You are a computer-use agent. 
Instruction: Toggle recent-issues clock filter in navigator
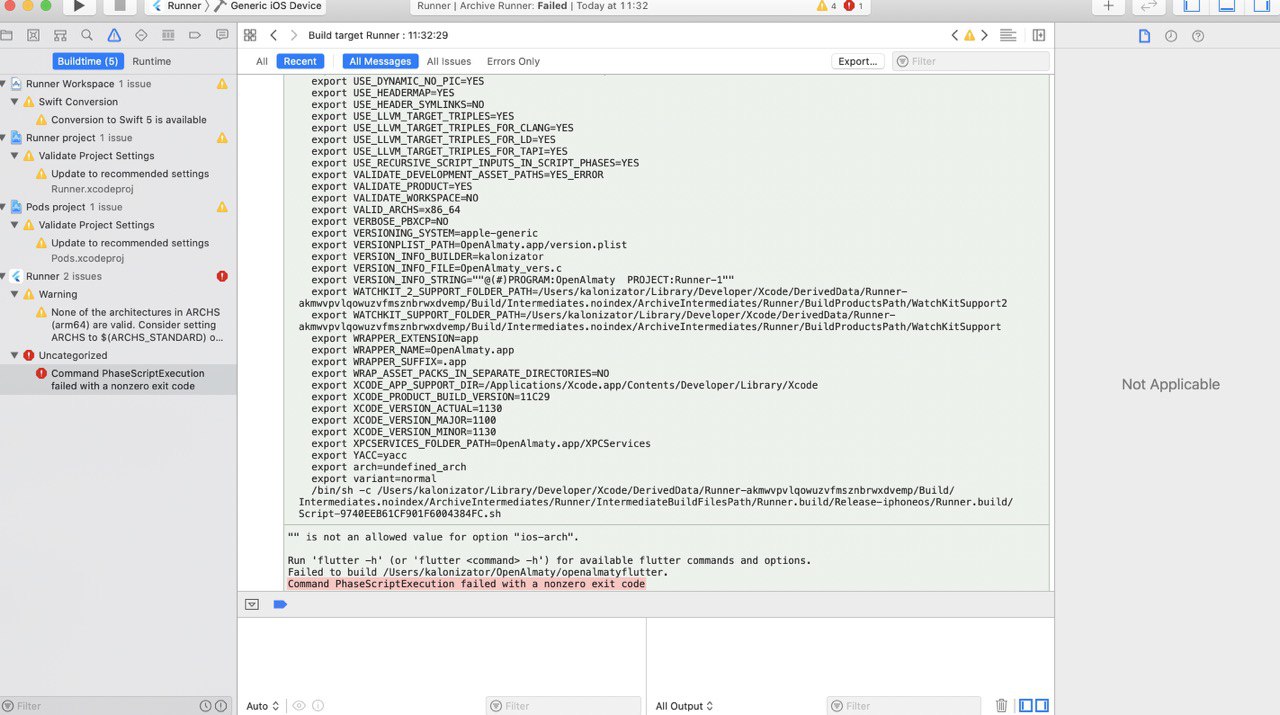pyautogui.click(x=205, y=706)
